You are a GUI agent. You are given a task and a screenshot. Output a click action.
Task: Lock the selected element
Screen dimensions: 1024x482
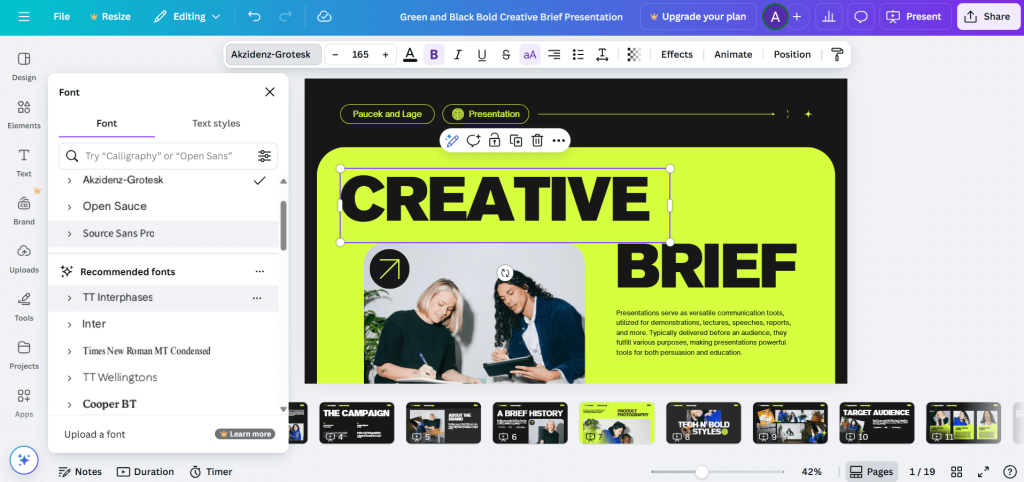[494, 140]
